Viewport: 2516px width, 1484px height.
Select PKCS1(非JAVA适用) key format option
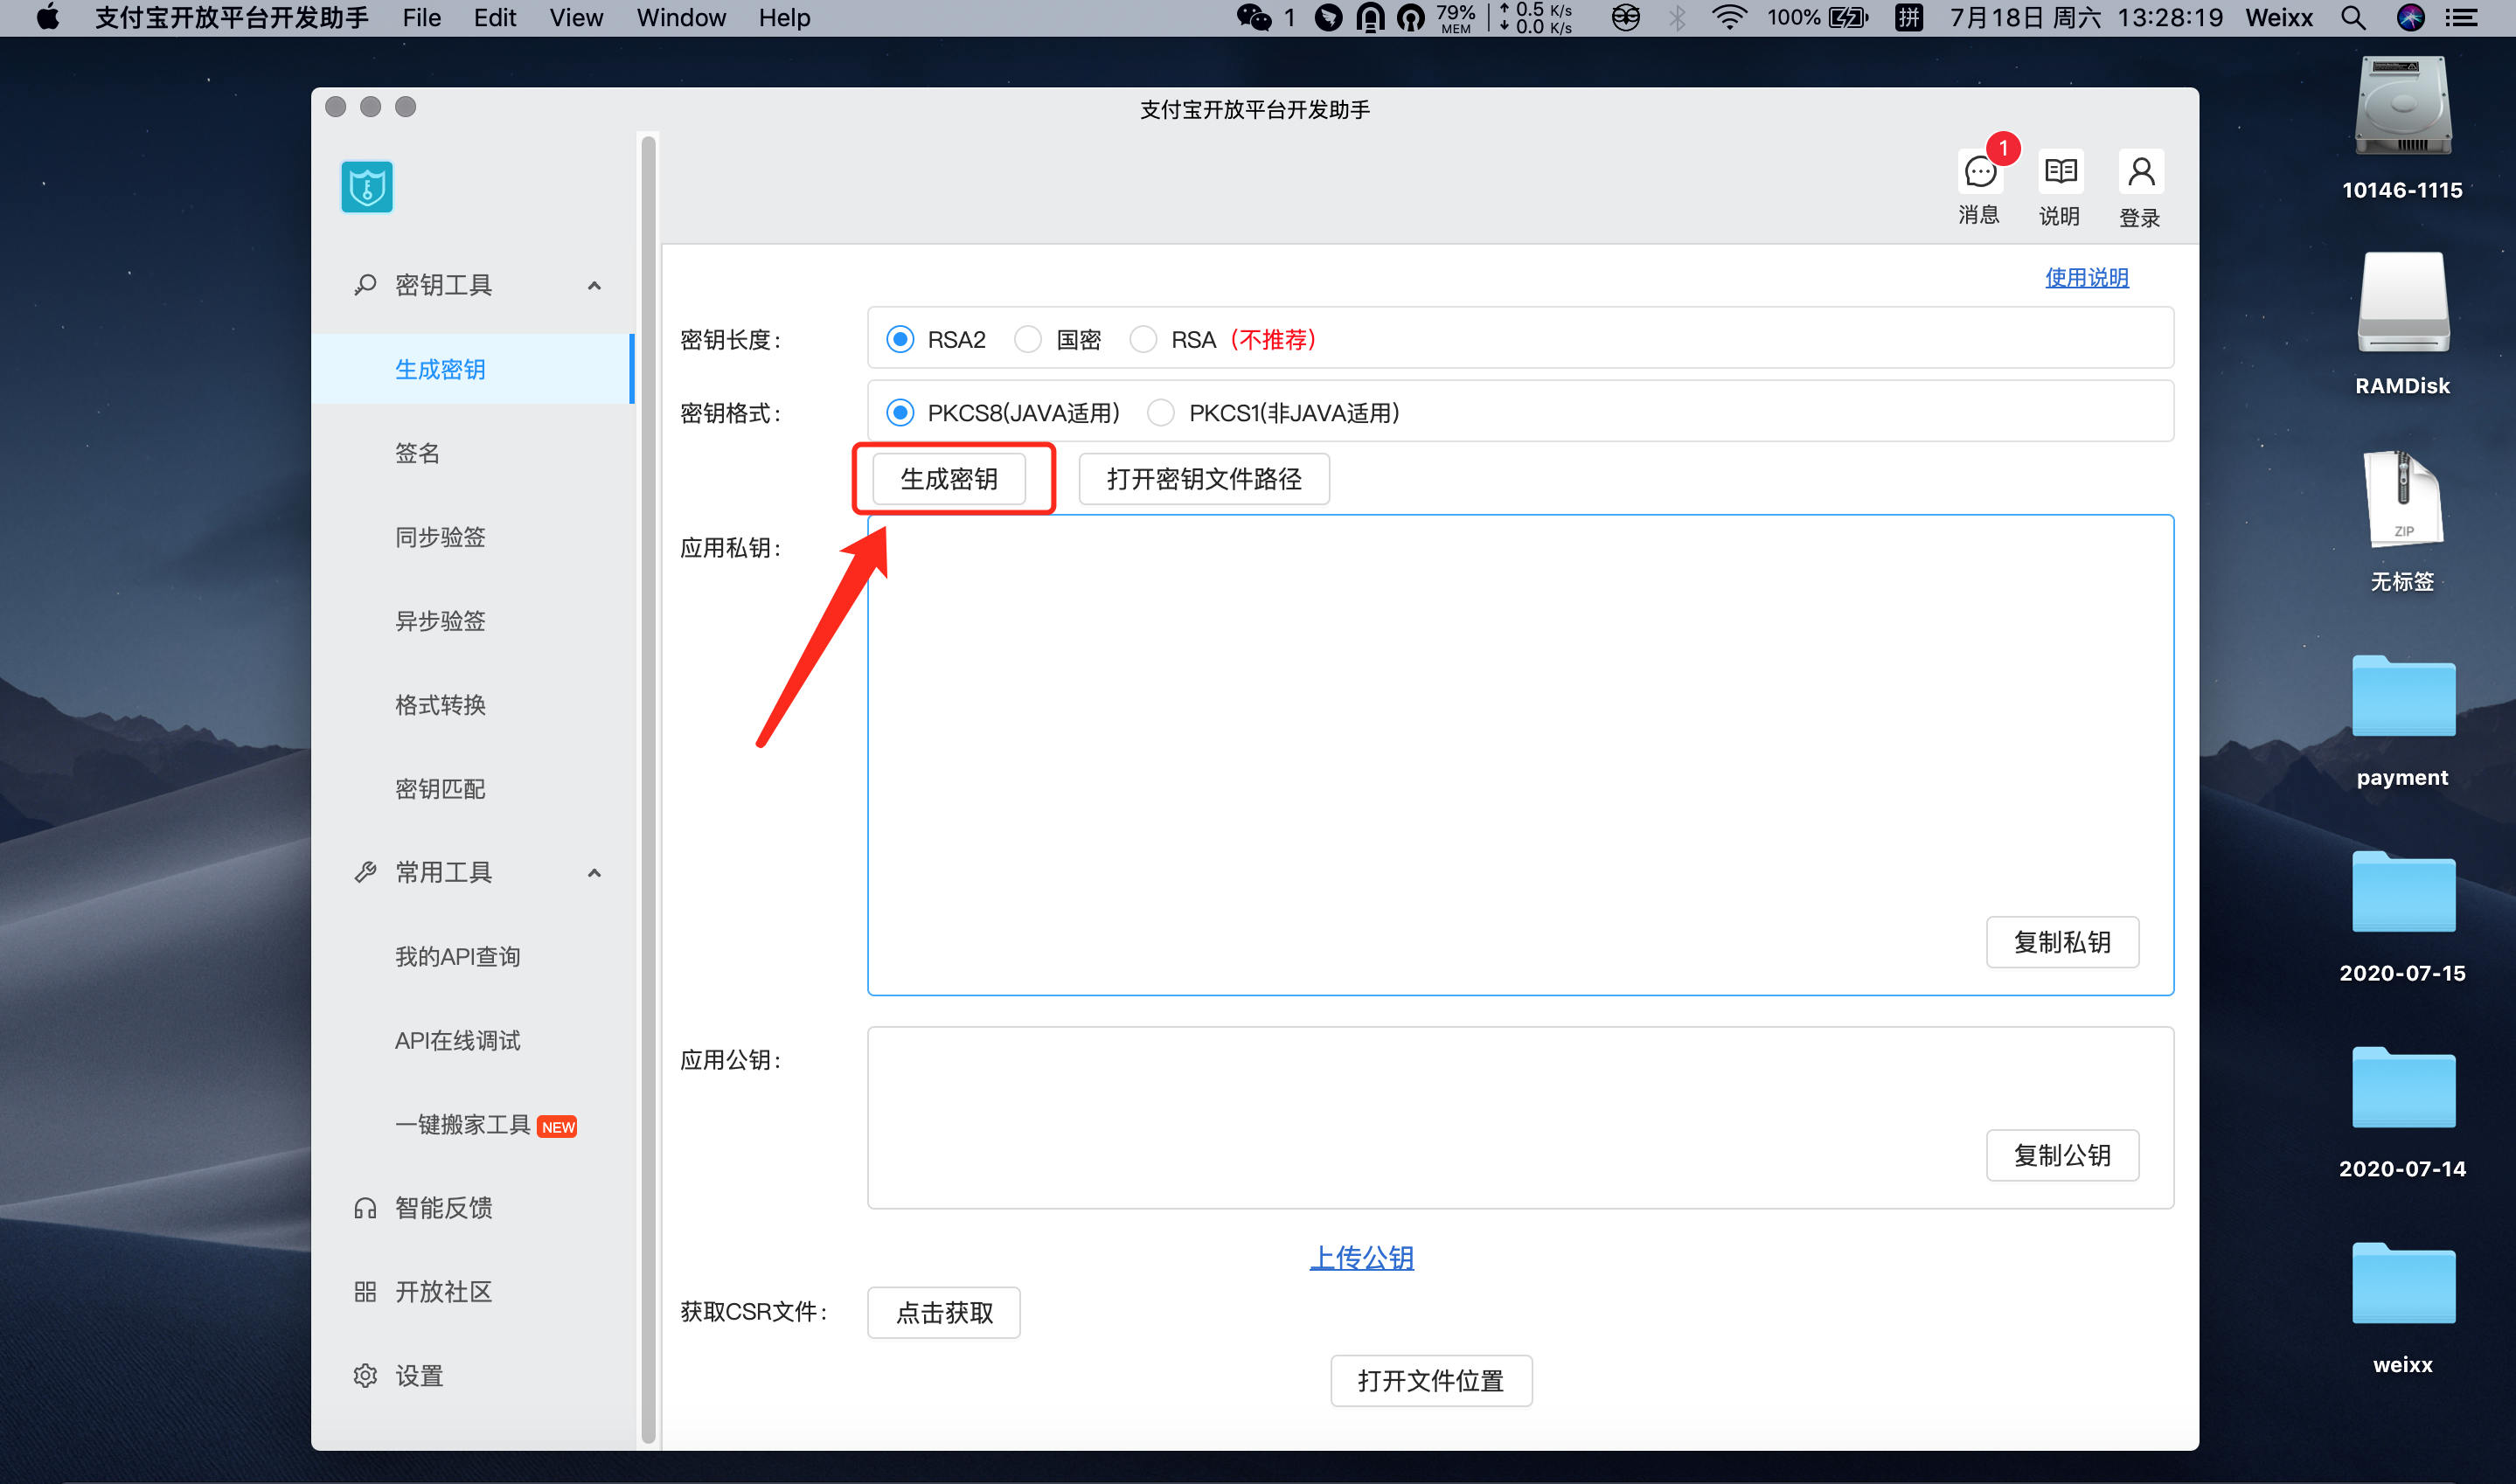tap(1161, 413)
